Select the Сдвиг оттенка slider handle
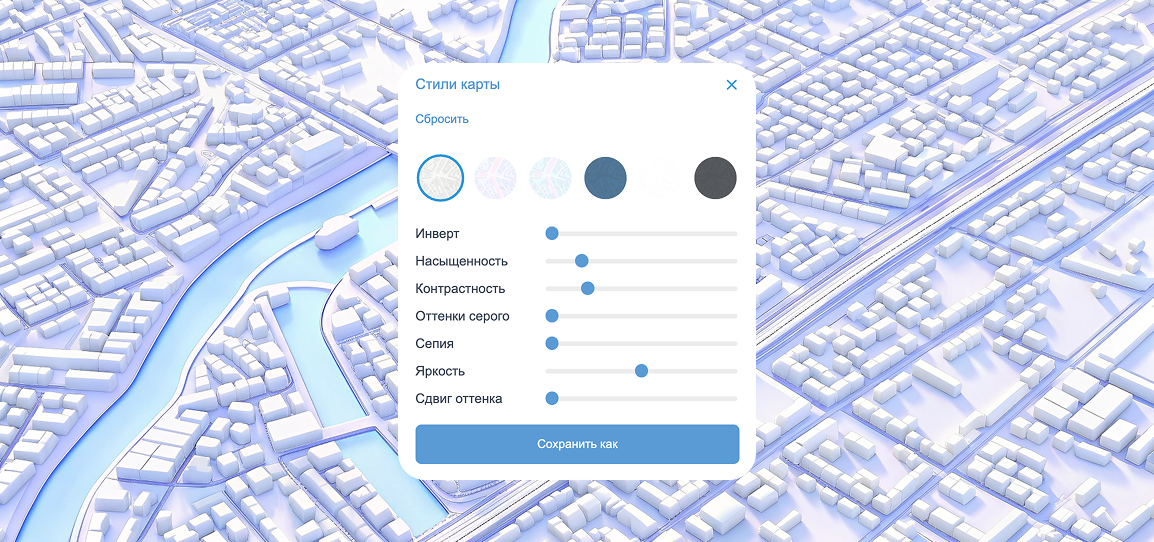Viewport: 1154px width, 542px height. click(551, 398)
